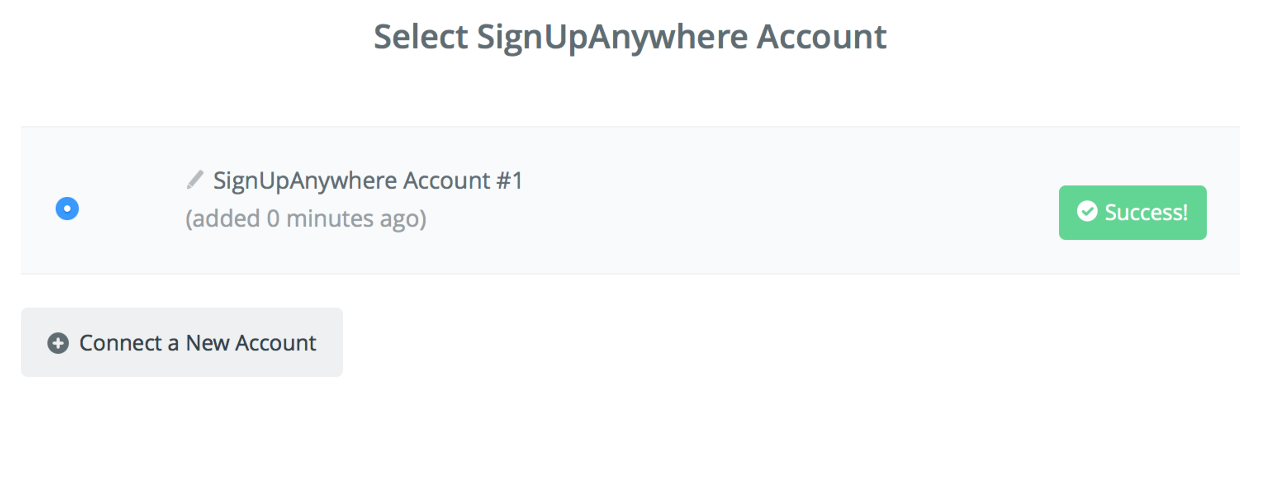
Task: Test account via the Success! badge
Action: (1132, 212)
